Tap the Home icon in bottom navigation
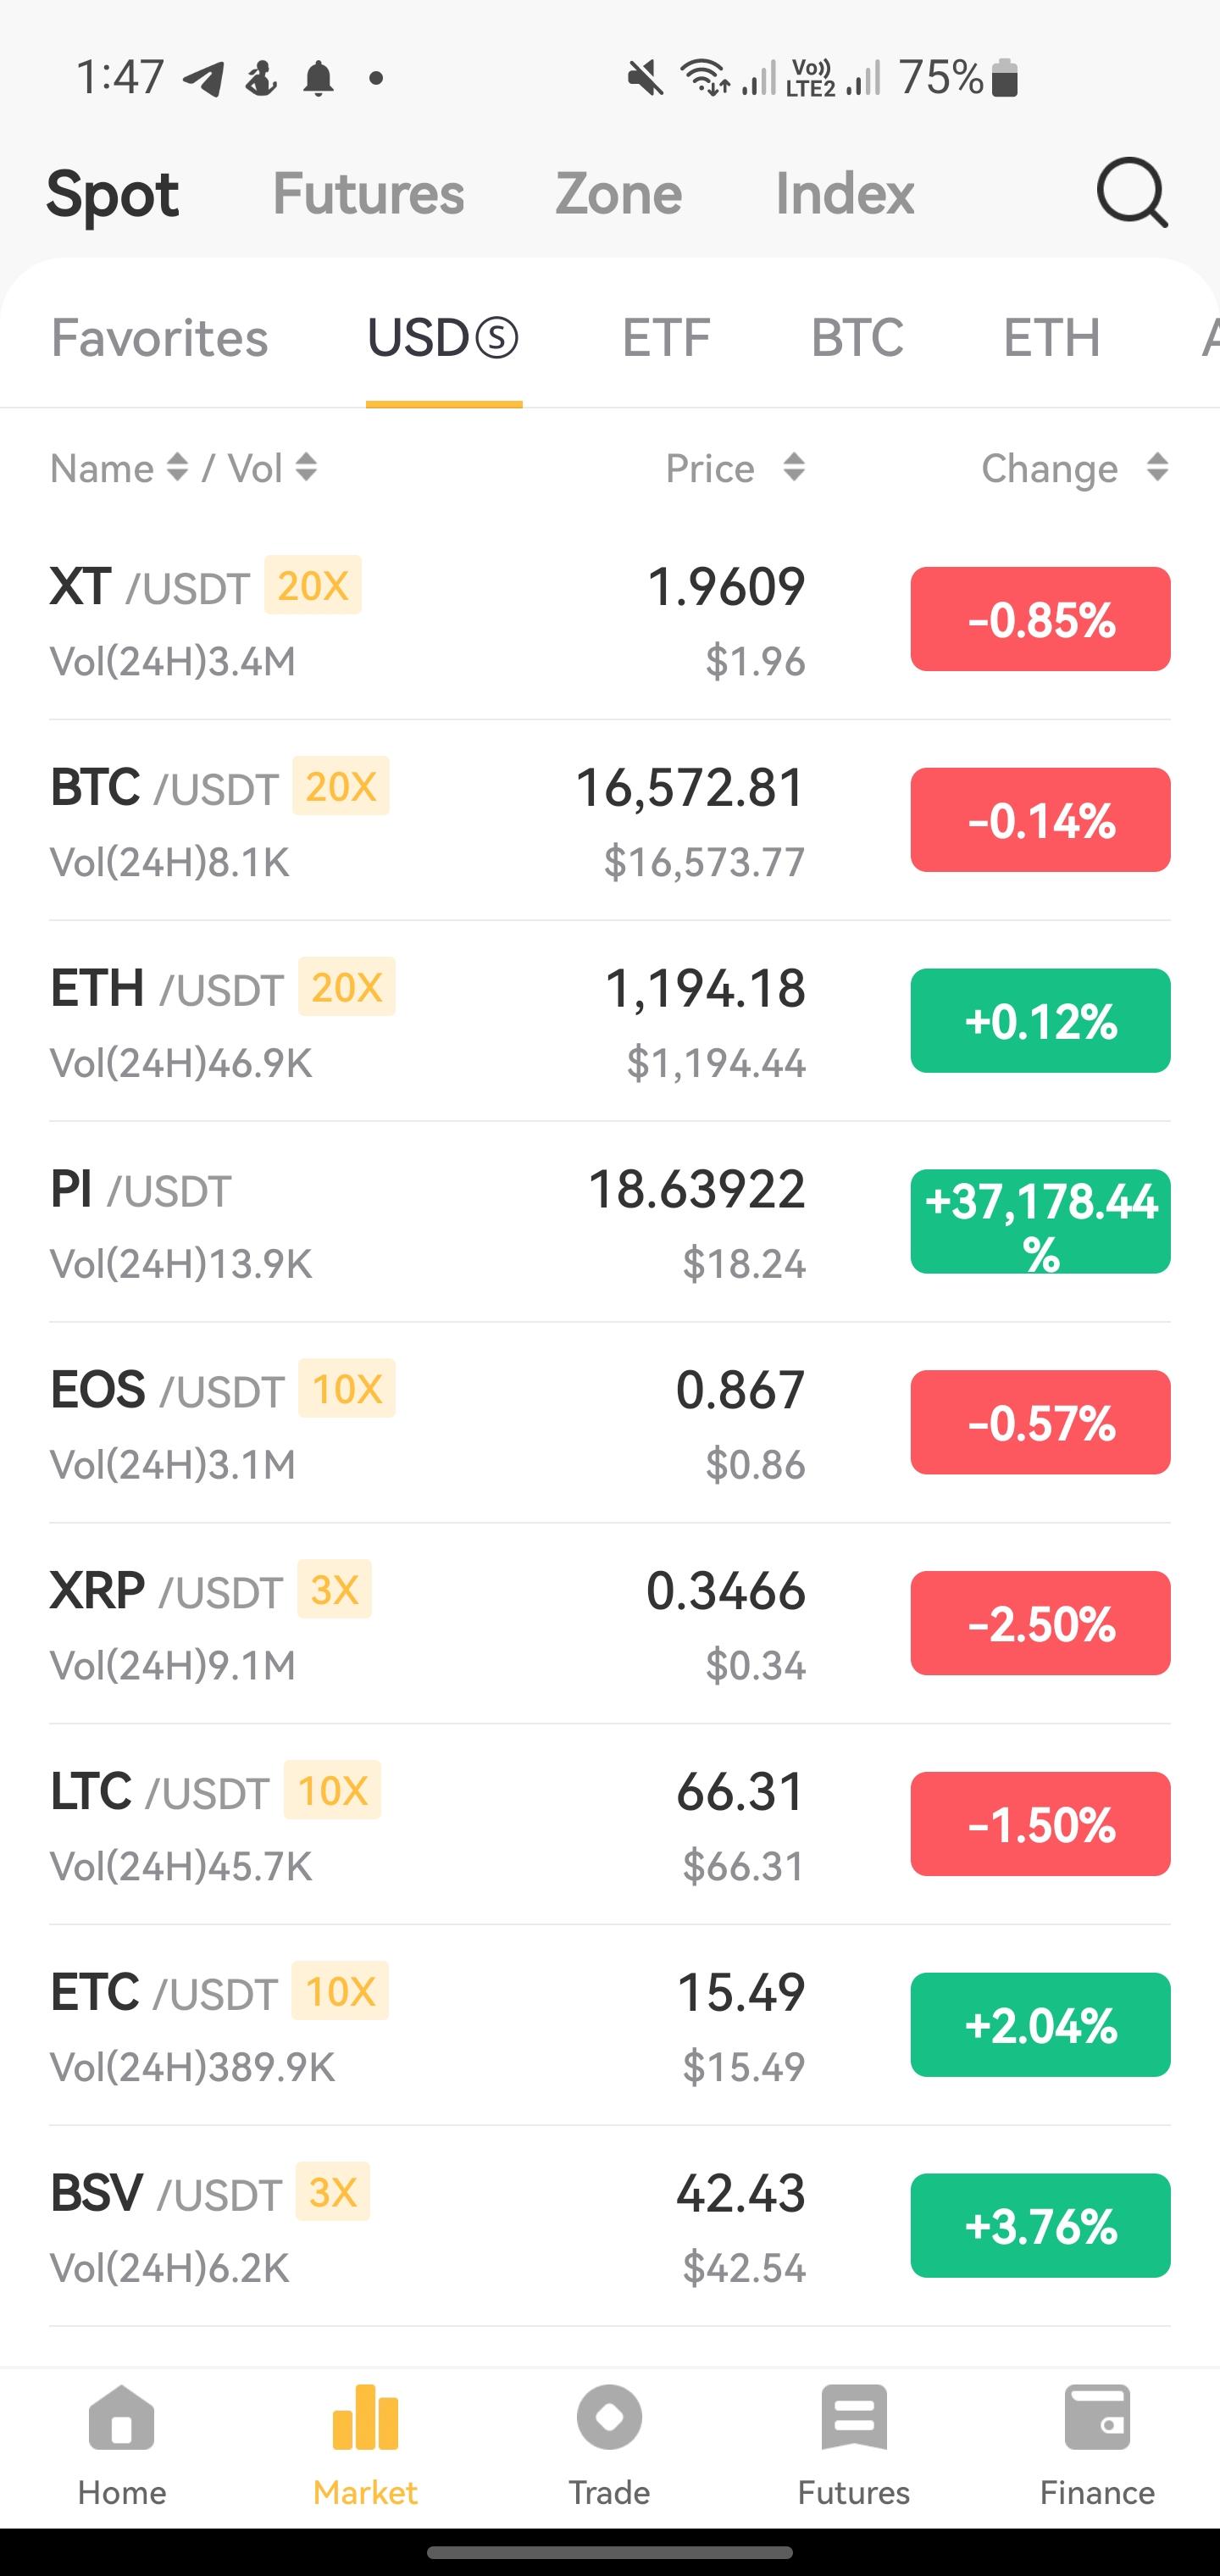Screen dimensions: 1220x2576 click(122, 2418)
